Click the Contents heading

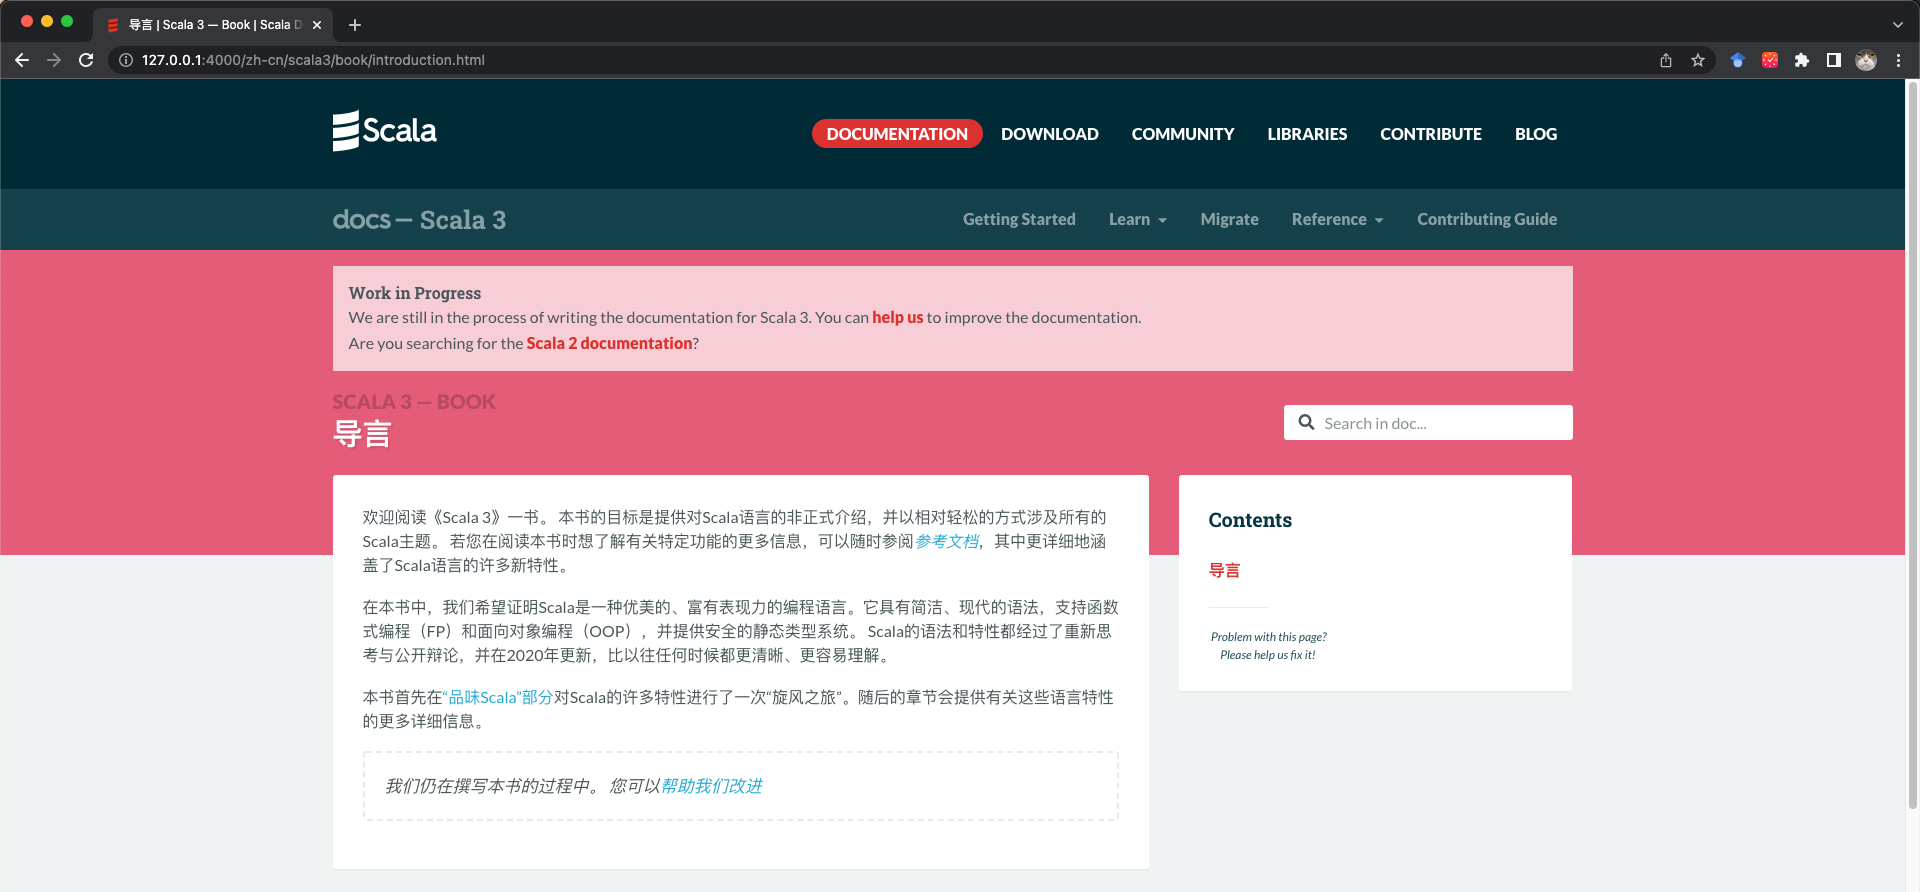pos(1250,520)
